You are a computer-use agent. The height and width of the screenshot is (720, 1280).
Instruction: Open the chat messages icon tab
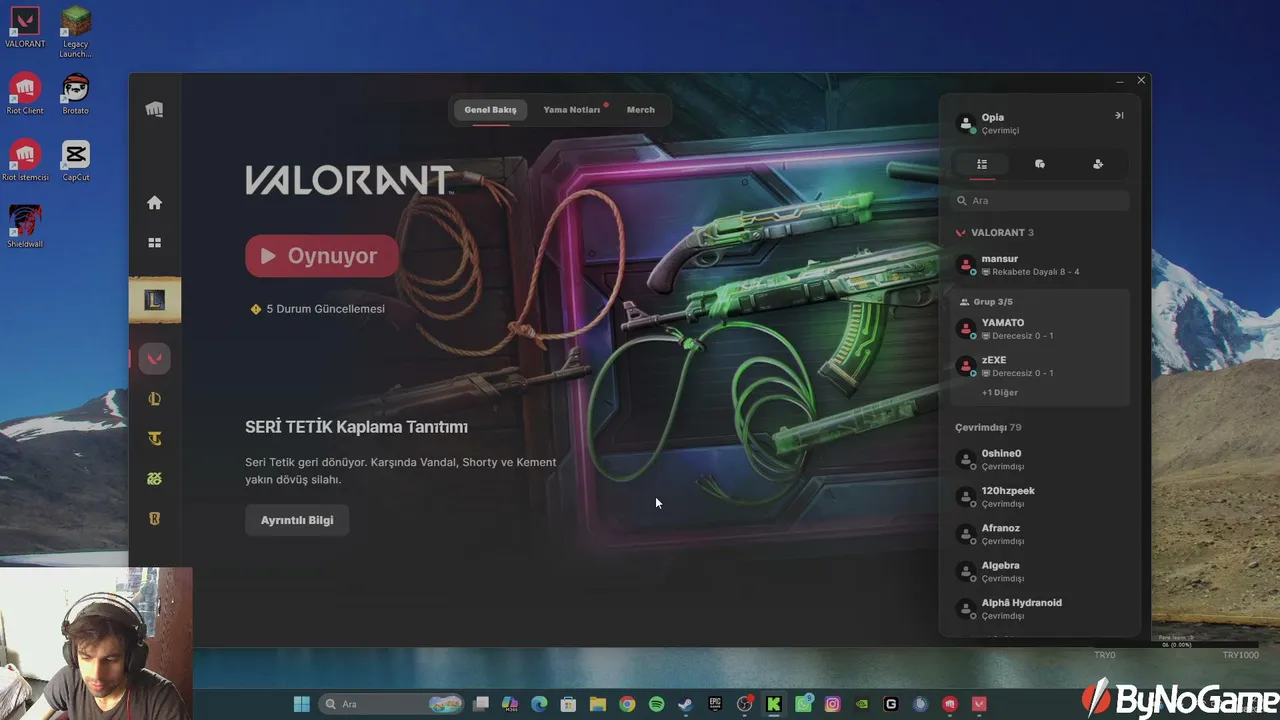(x=1040, y=164)
